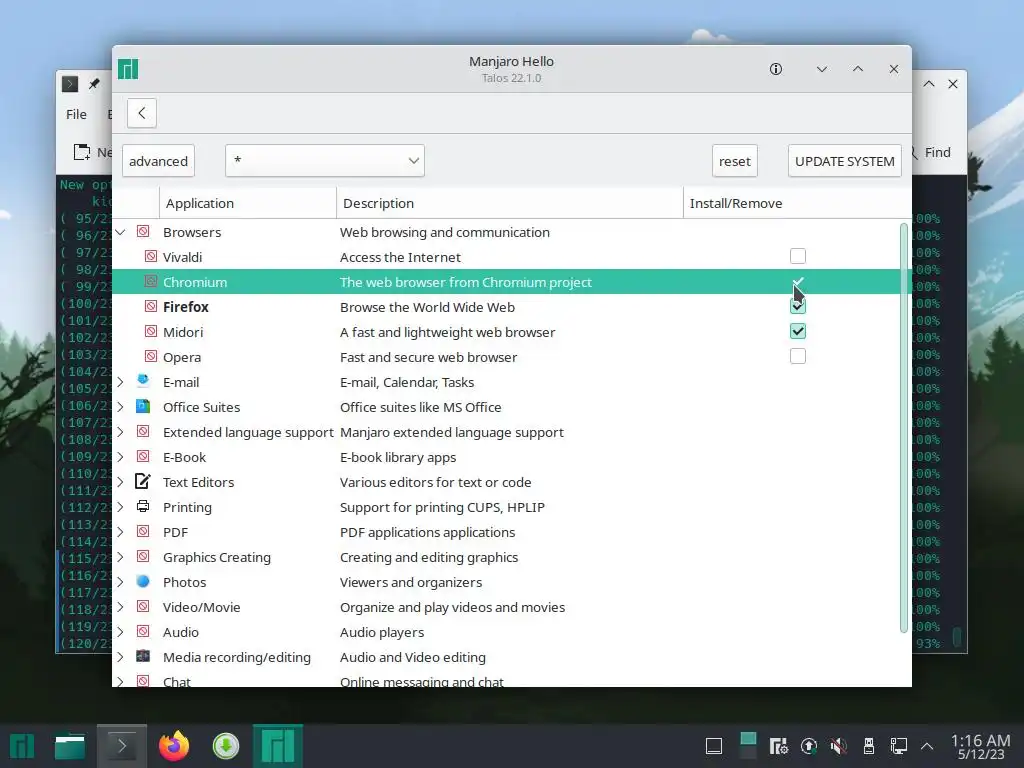Open the green installer download icon
This screenshot has width=1024, height=768.
coord(226,746)
